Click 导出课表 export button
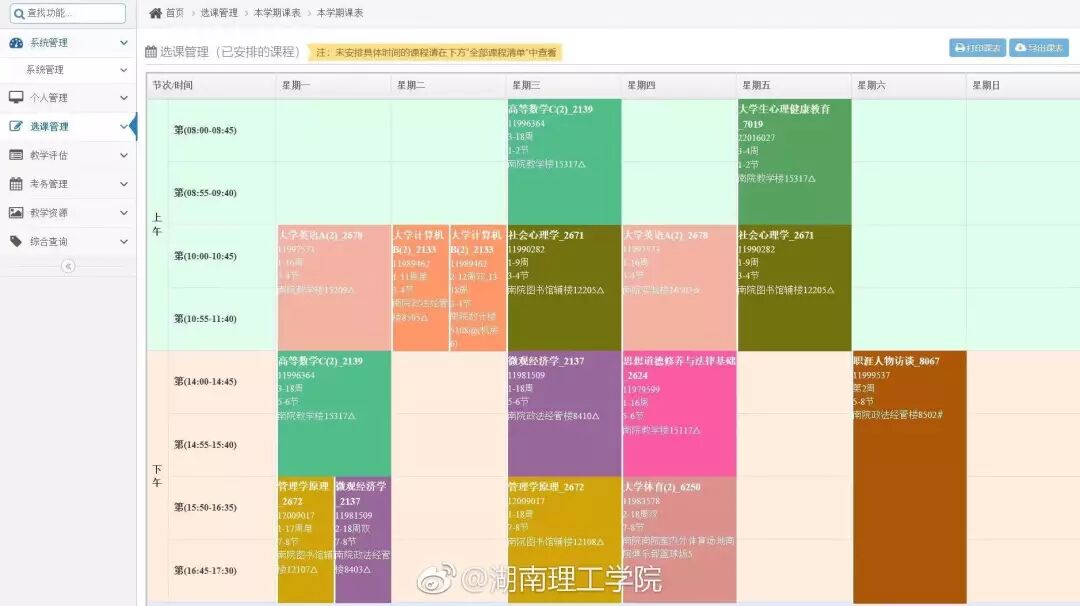The width and height of the screenshot is (1080, 606). [x=1039, y=48]
